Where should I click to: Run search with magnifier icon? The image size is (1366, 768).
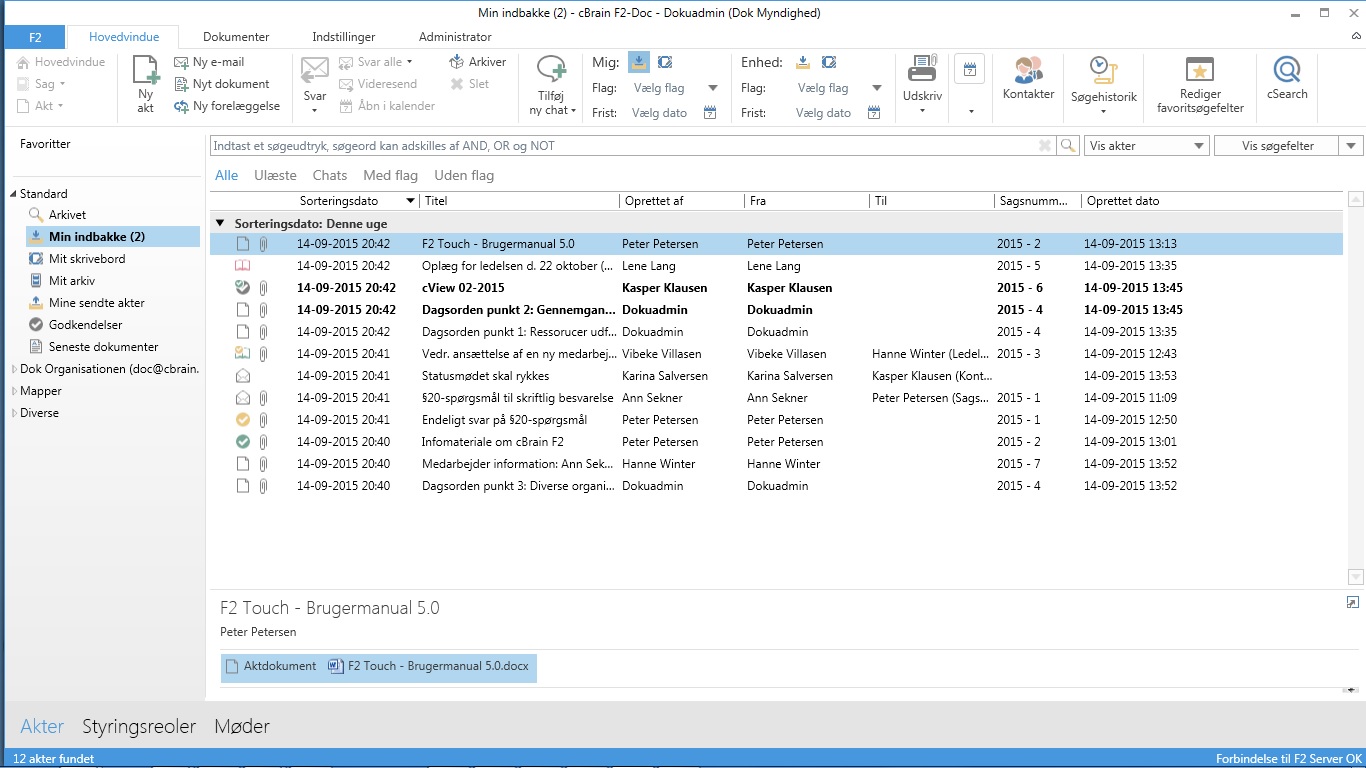point(1069,146)
